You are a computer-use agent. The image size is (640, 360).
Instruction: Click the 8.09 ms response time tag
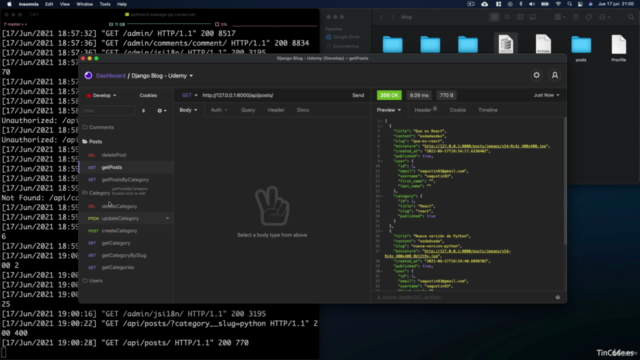[x=419, y=95]
